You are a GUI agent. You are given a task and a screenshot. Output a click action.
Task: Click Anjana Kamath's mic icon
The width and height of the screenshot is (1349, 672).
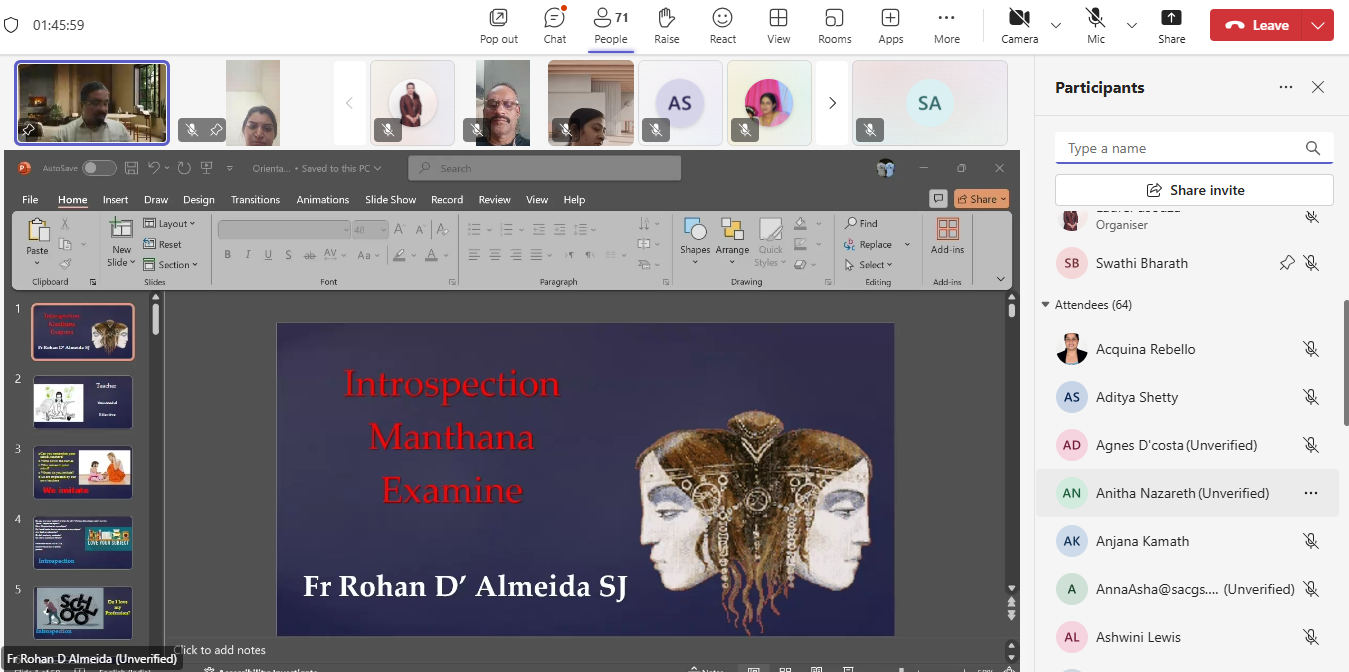[1311, 541]
